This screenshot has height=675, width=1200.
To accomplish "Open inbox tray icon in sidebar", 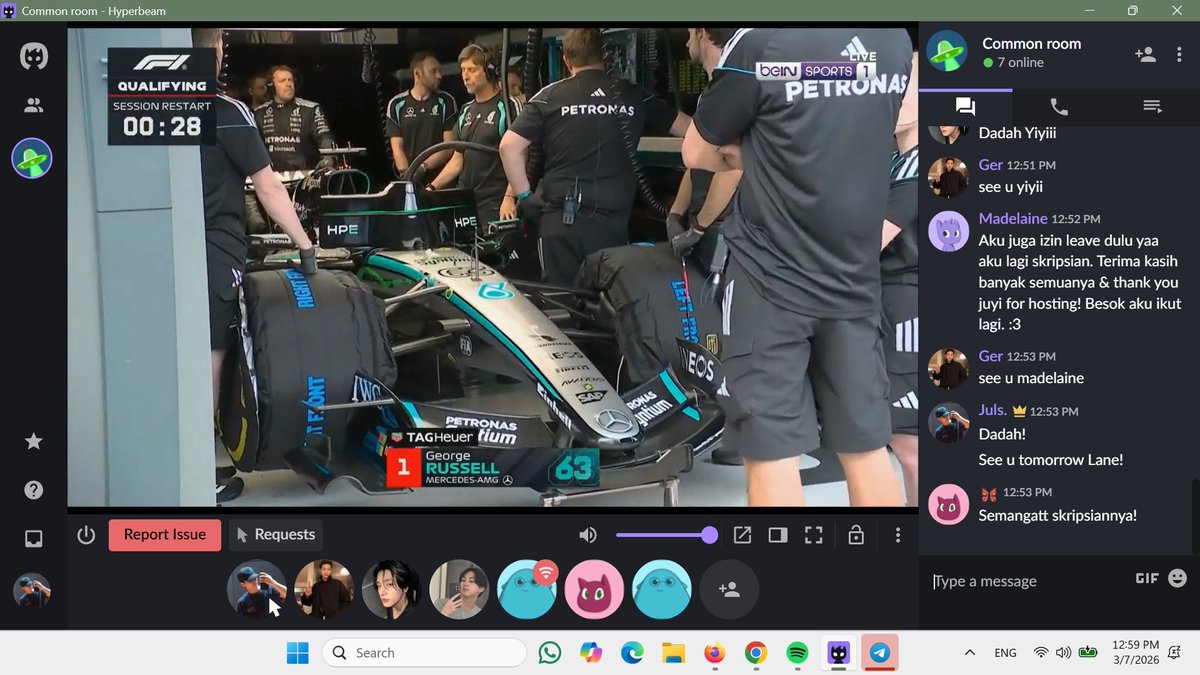I will 33,539.
